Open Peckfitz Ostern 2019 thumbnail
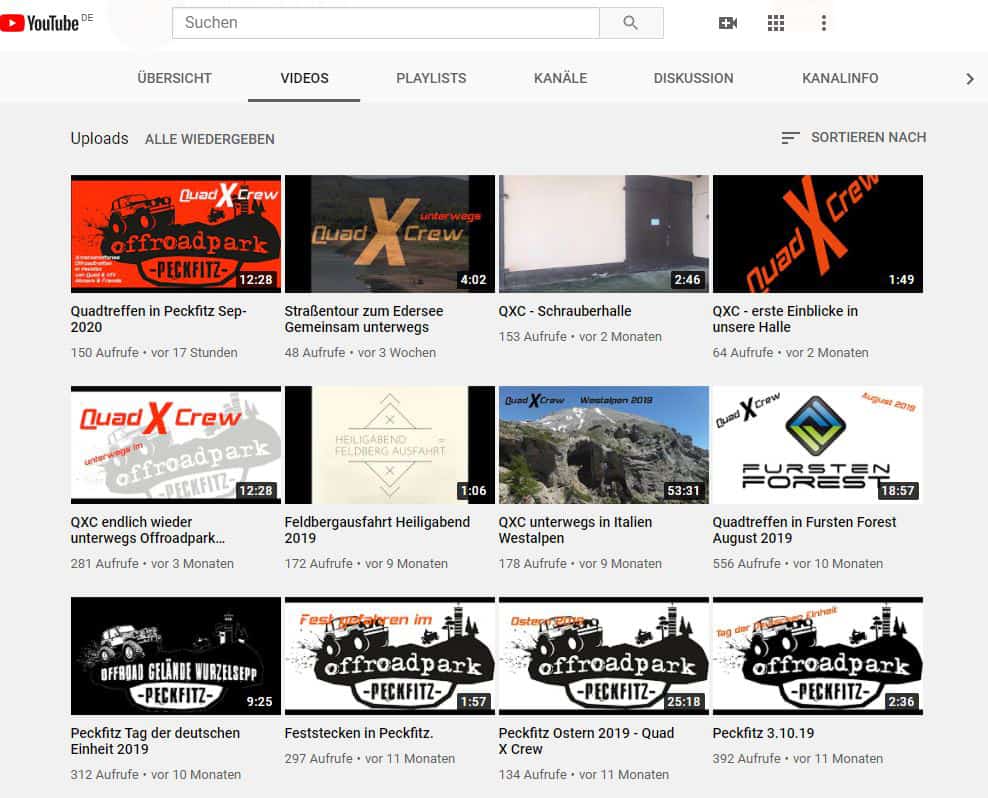 point(604,656)
